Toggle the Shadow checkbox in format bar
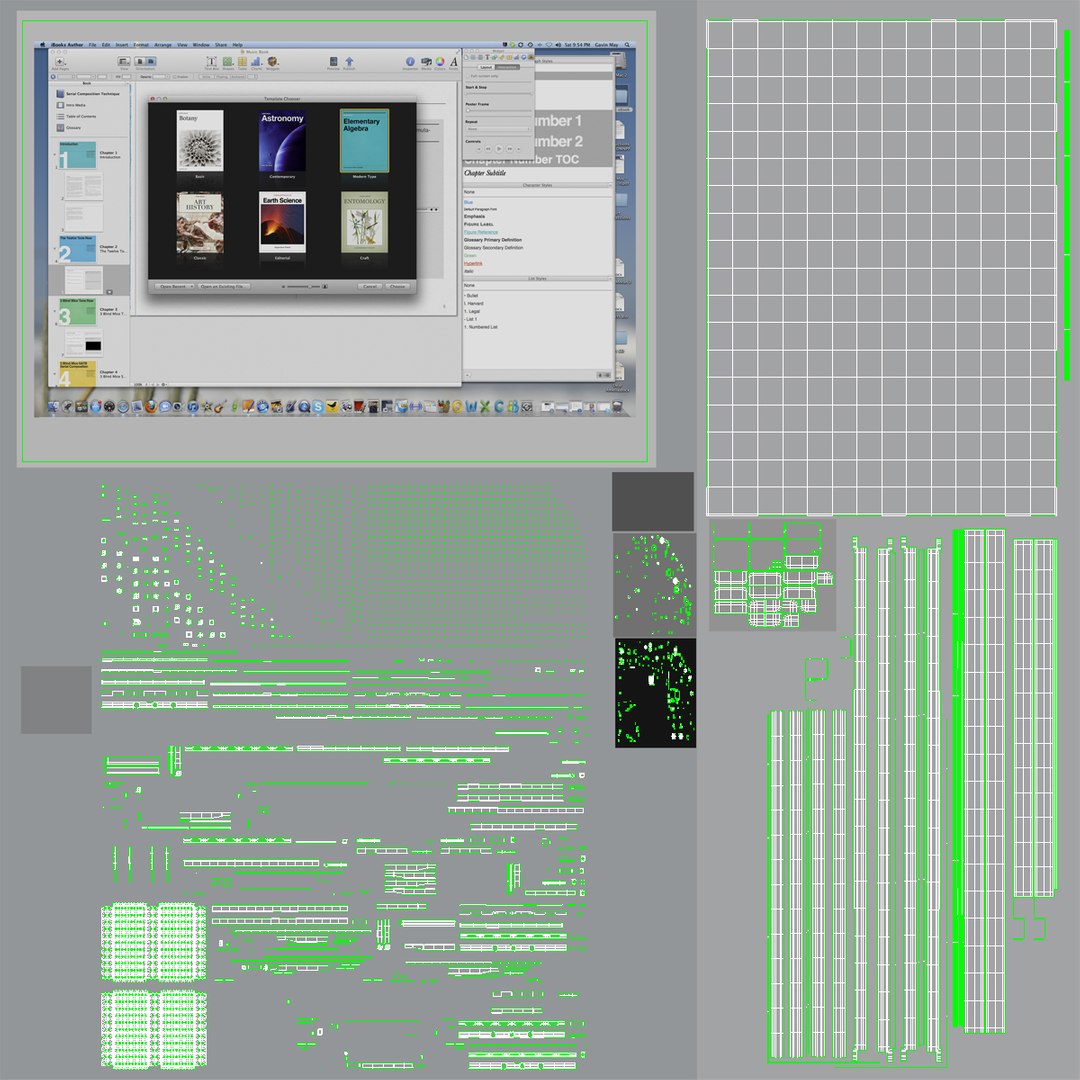 click(x=174, y=76)
